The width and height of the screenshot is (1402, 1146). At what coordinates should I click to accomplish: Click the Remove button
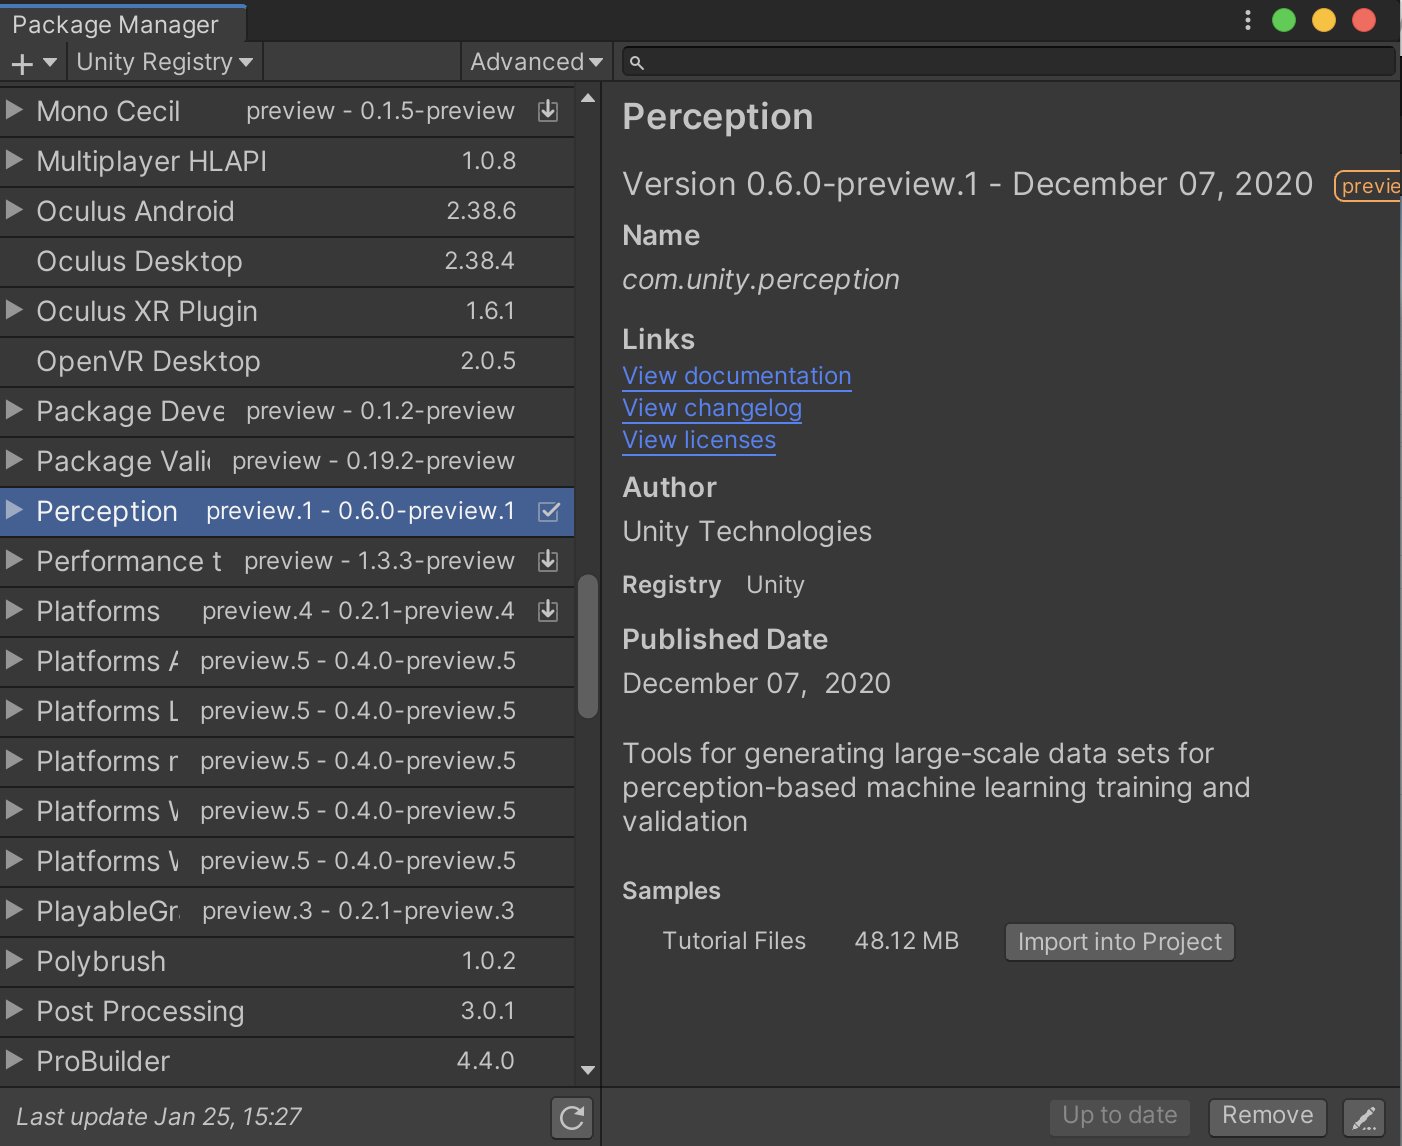1267,1116
